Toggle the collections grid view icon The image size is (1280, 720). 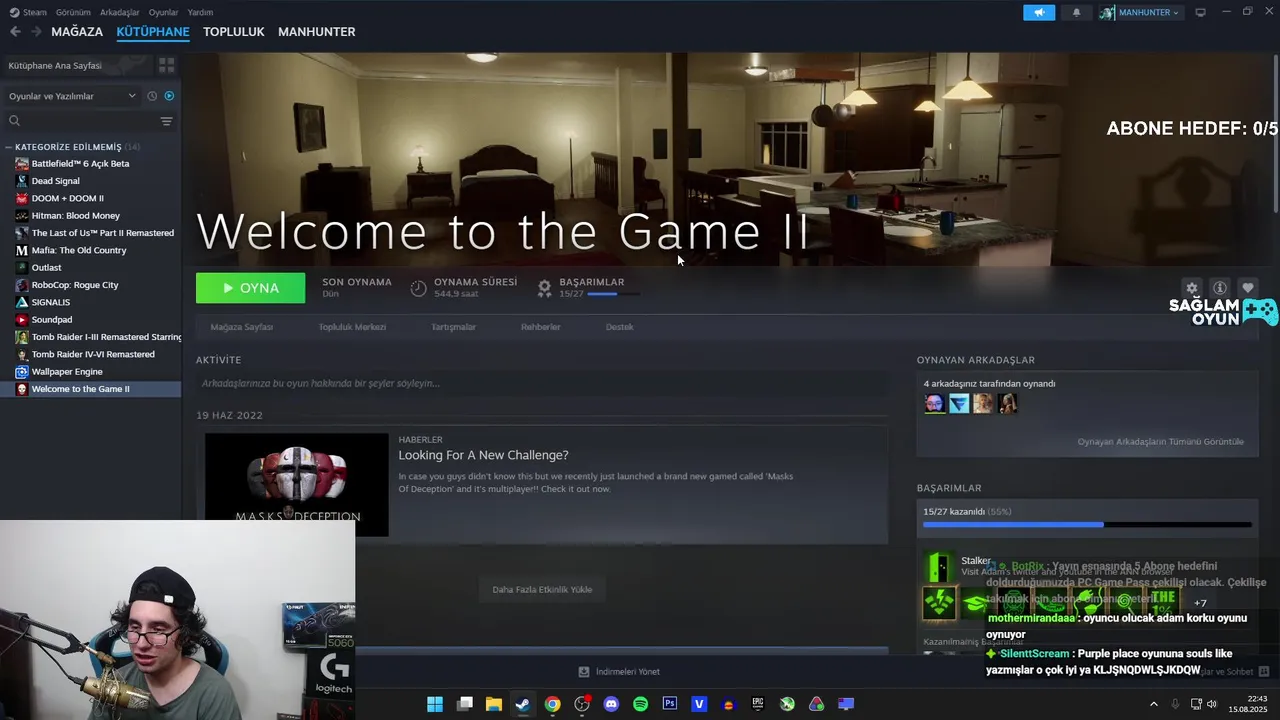click(x=166, y=65)
